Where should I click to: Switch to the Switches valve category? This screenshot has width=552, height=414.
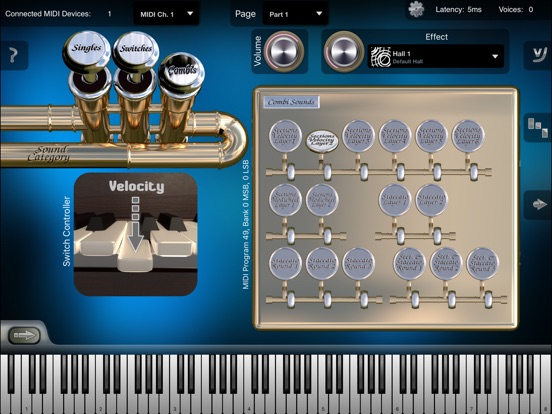[136, 48]
